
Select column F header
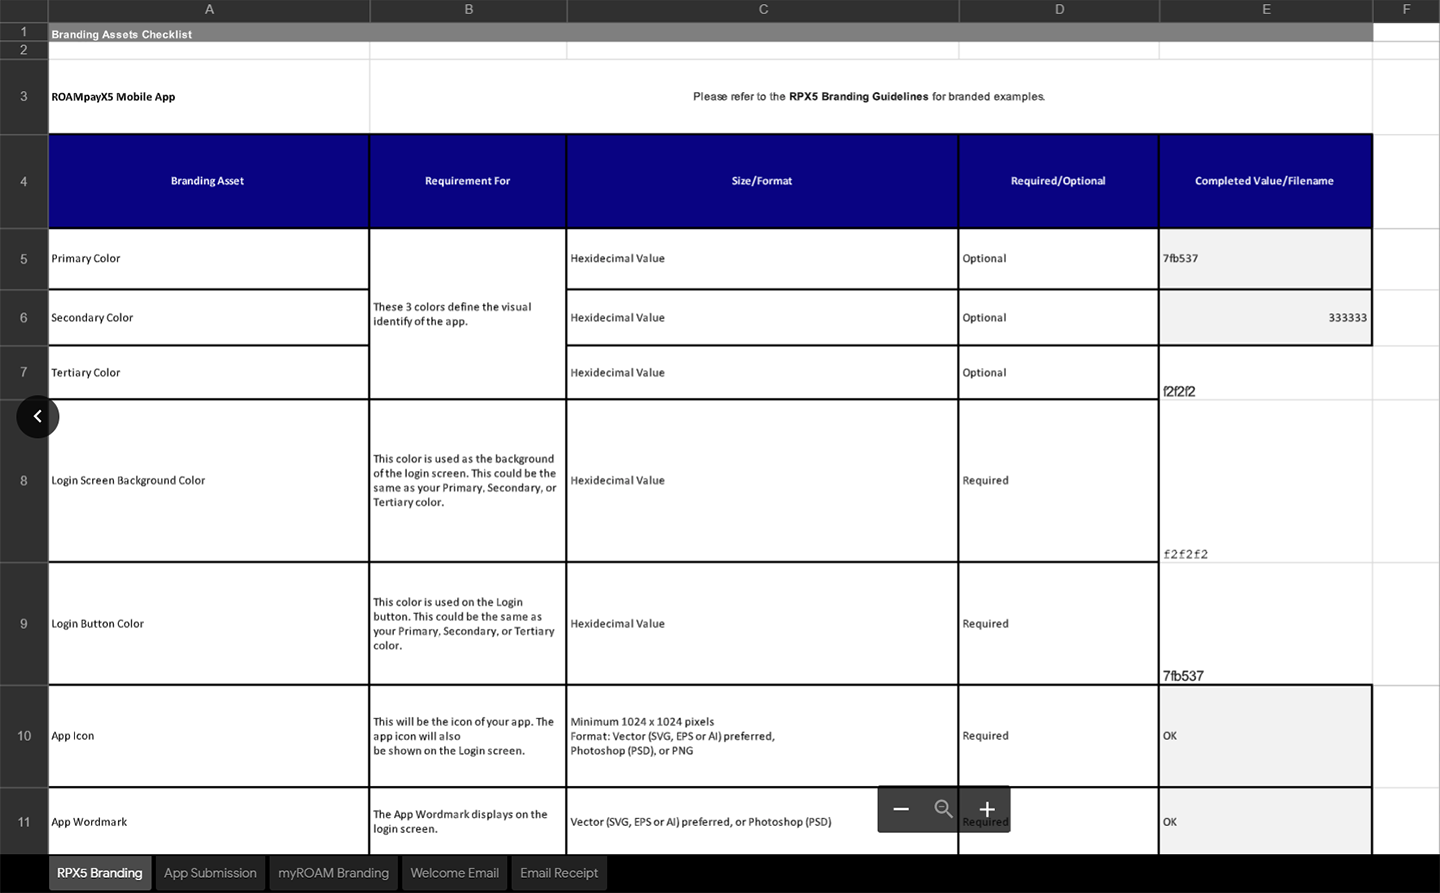[1406, 10]
